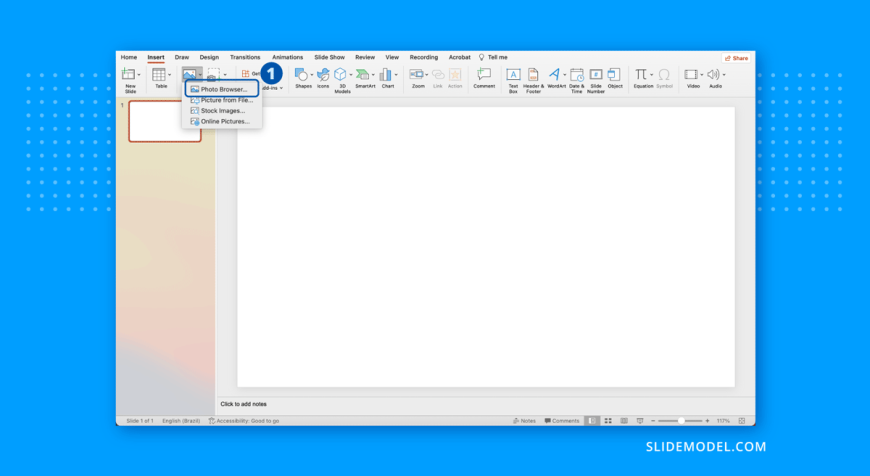Click the Share button
870x476 pixels.
click(736, 58)
